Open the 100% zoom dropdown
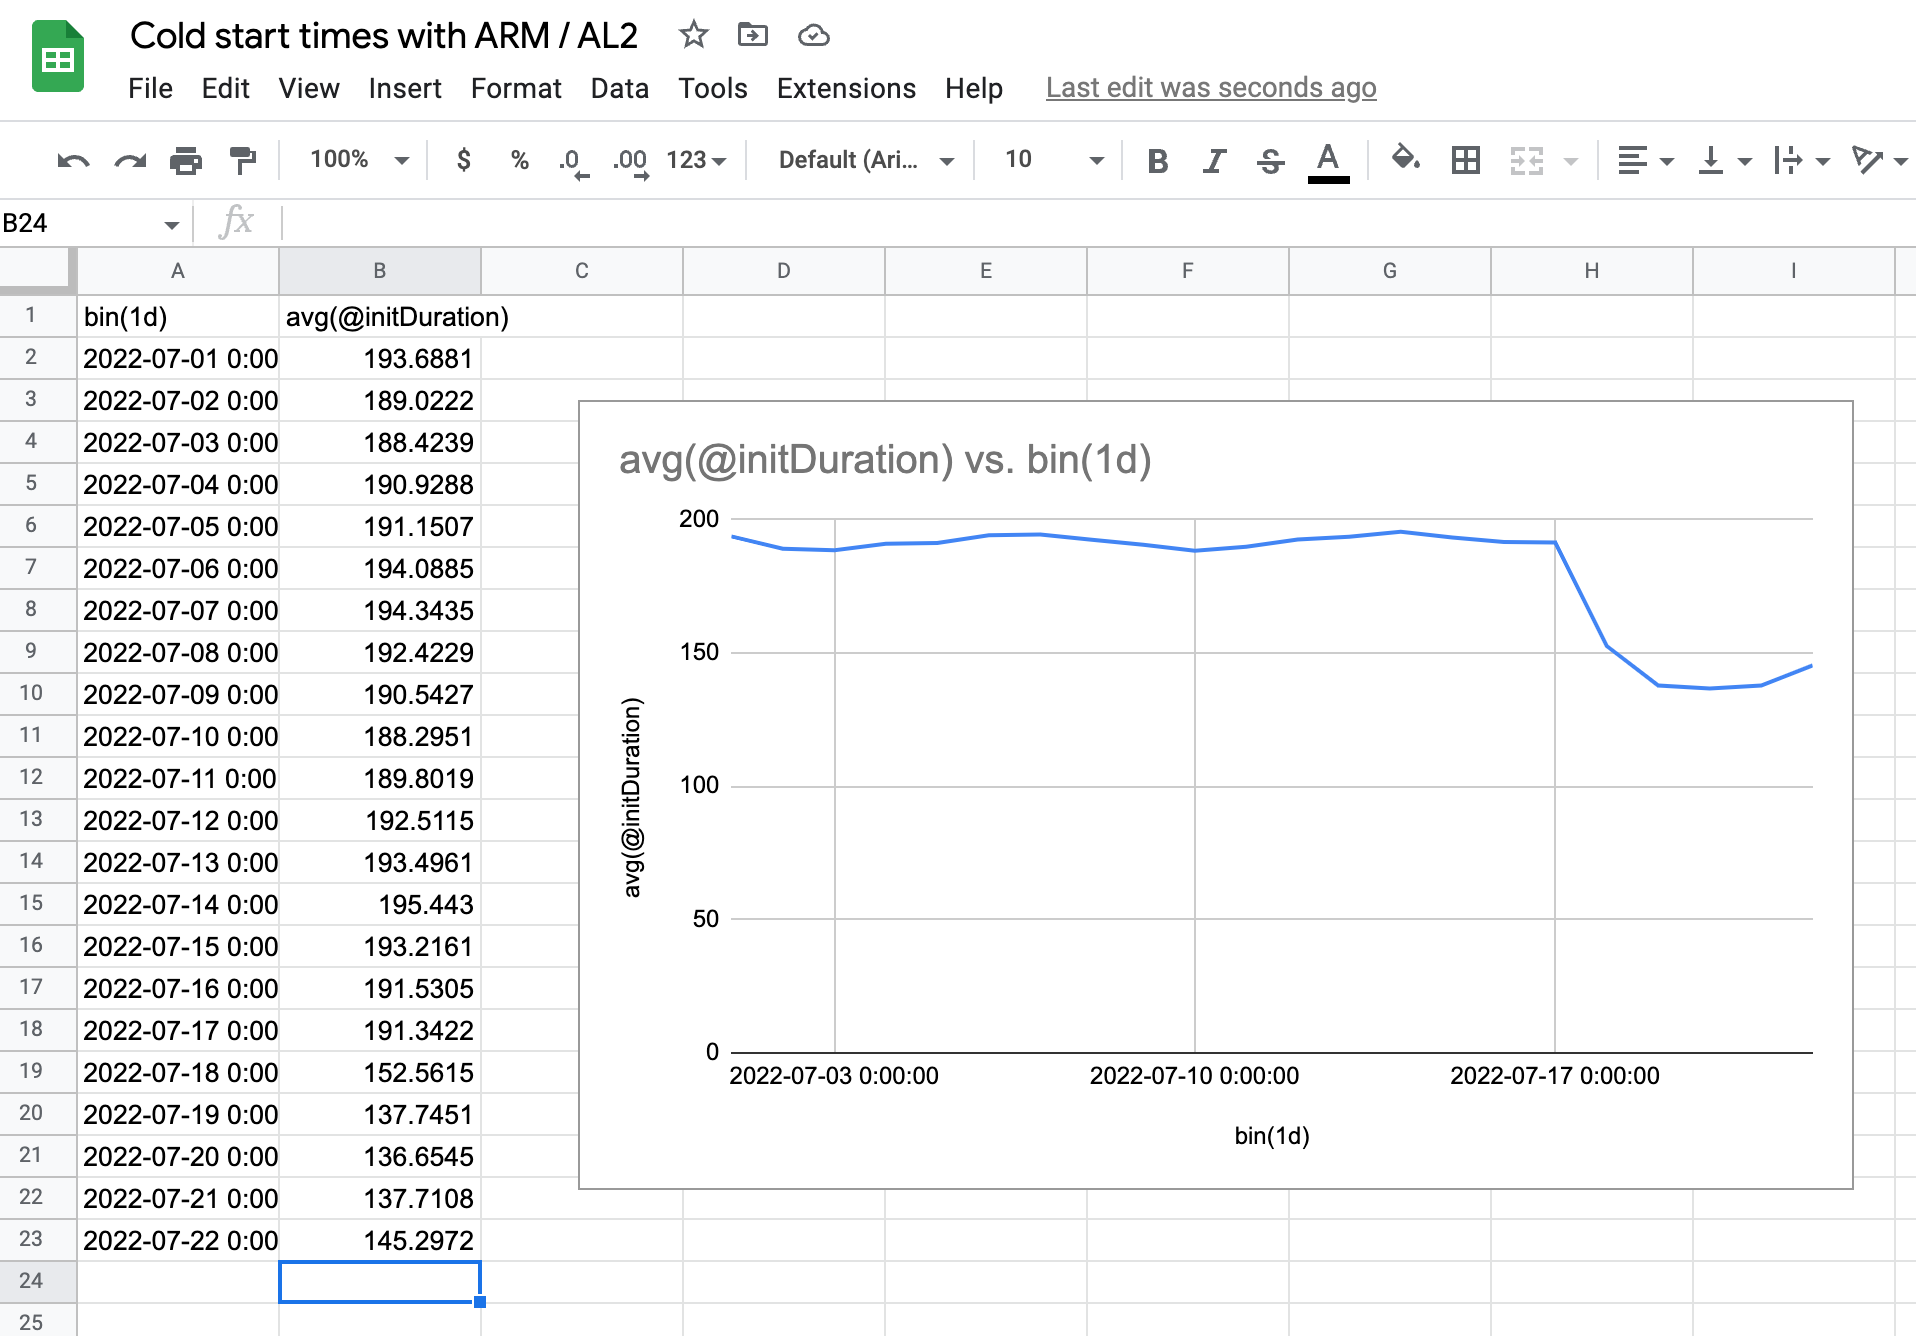This screenshot has width=1916, height=1336. coord(358,160)
